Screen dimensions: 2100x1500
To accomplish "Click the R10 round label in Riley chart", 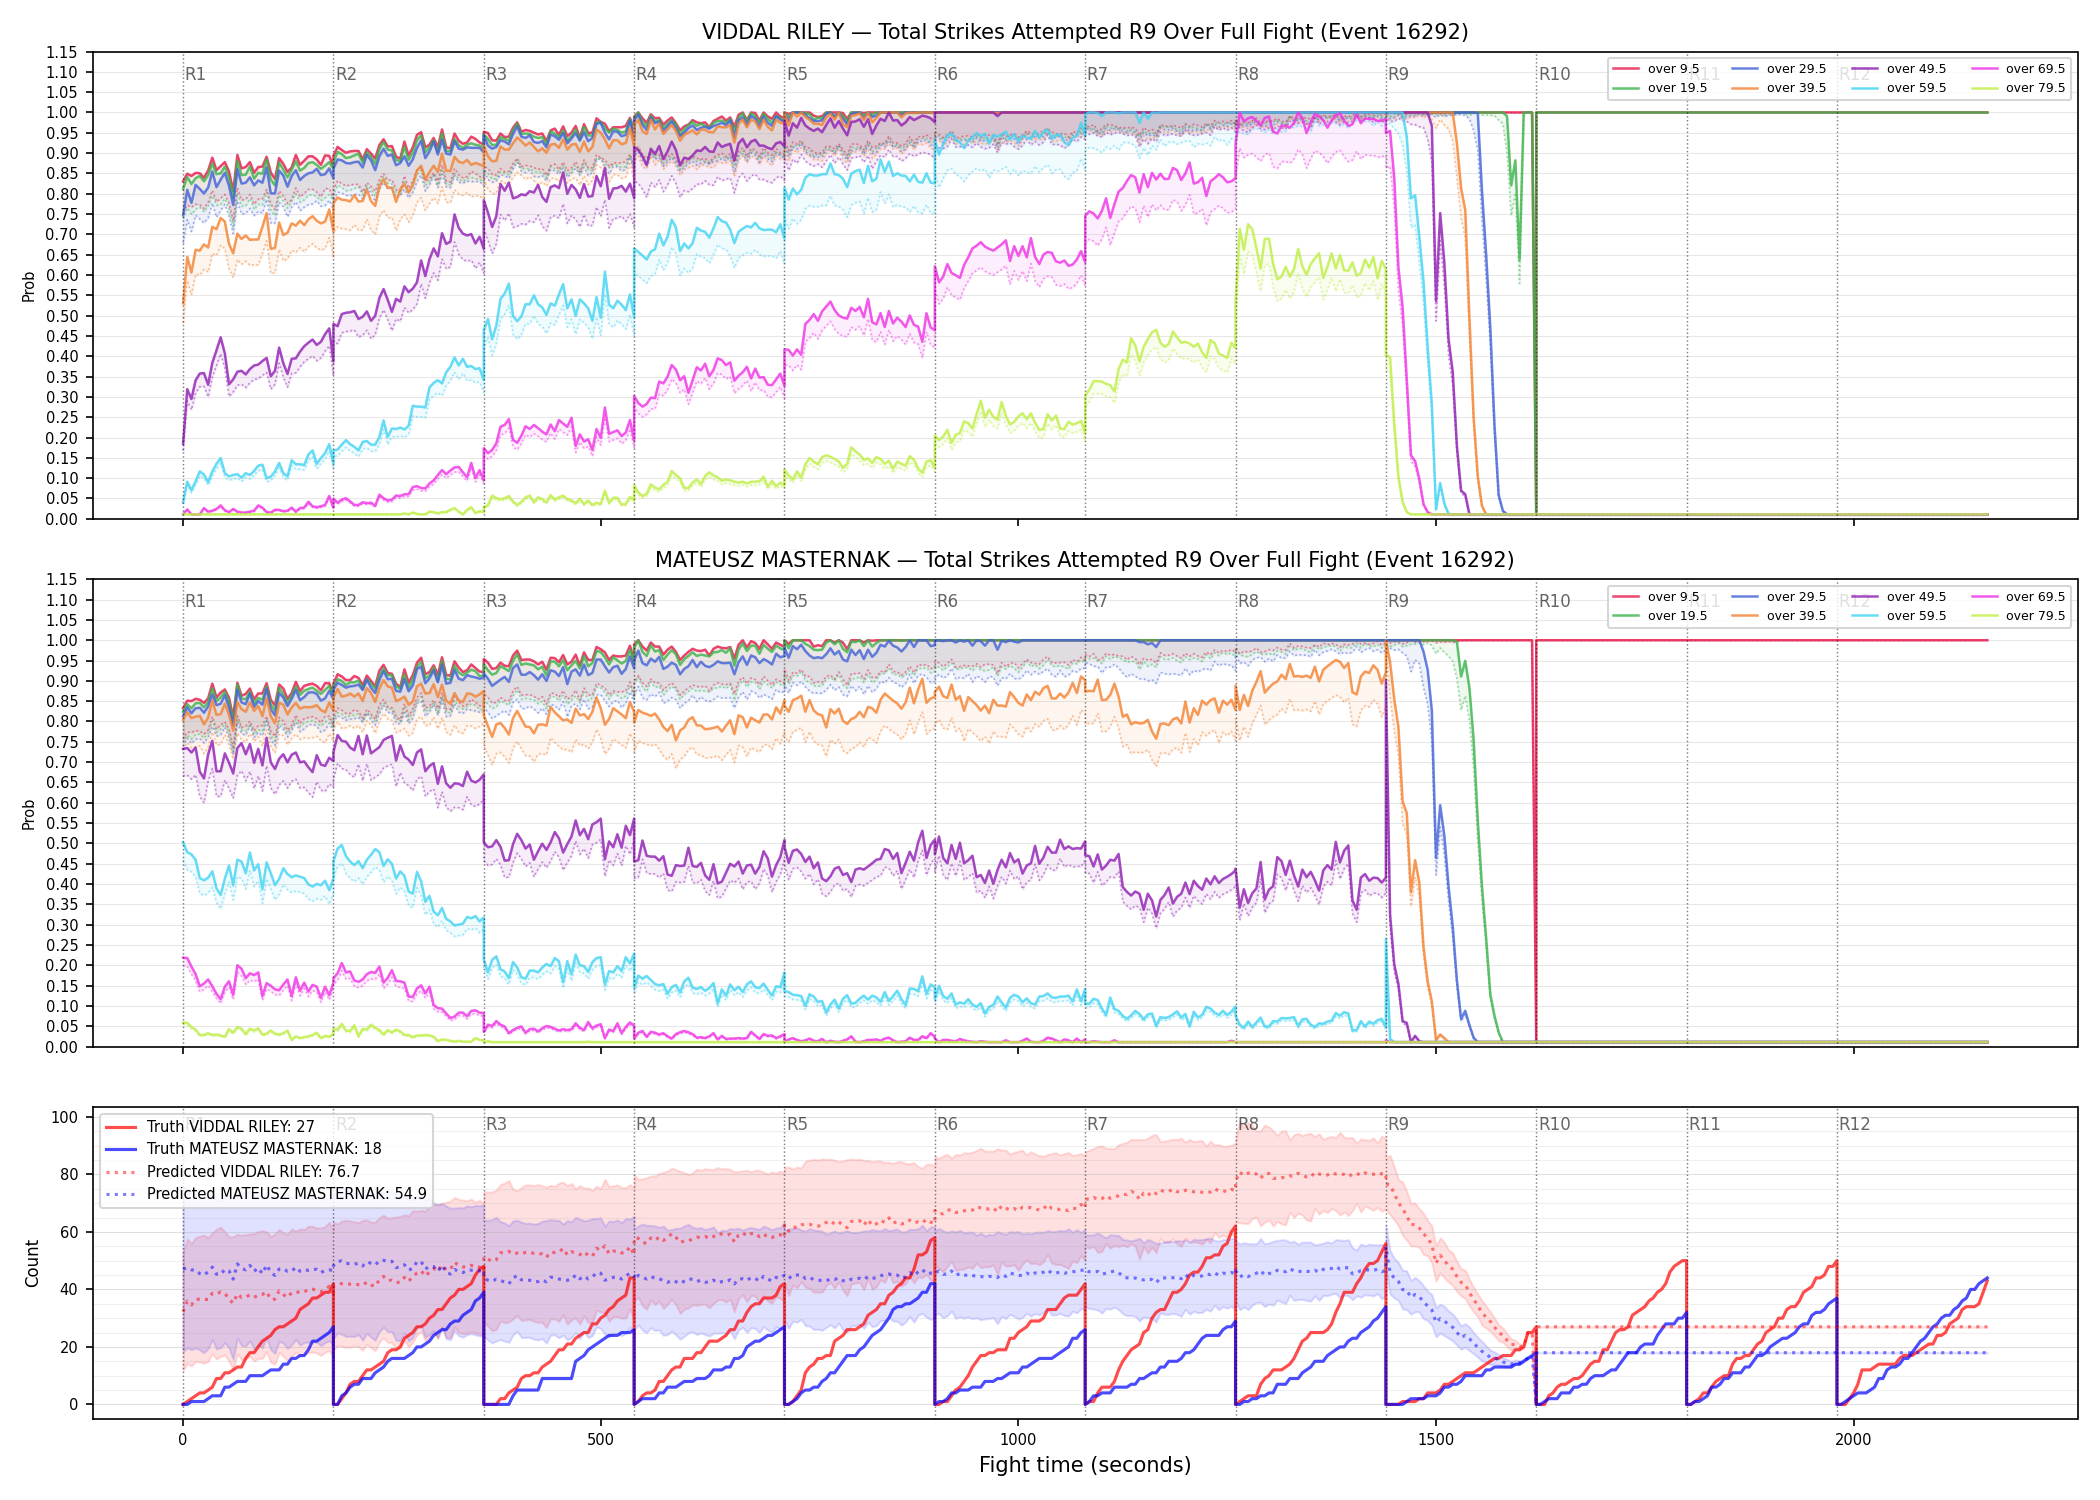I will (1554, 74).
